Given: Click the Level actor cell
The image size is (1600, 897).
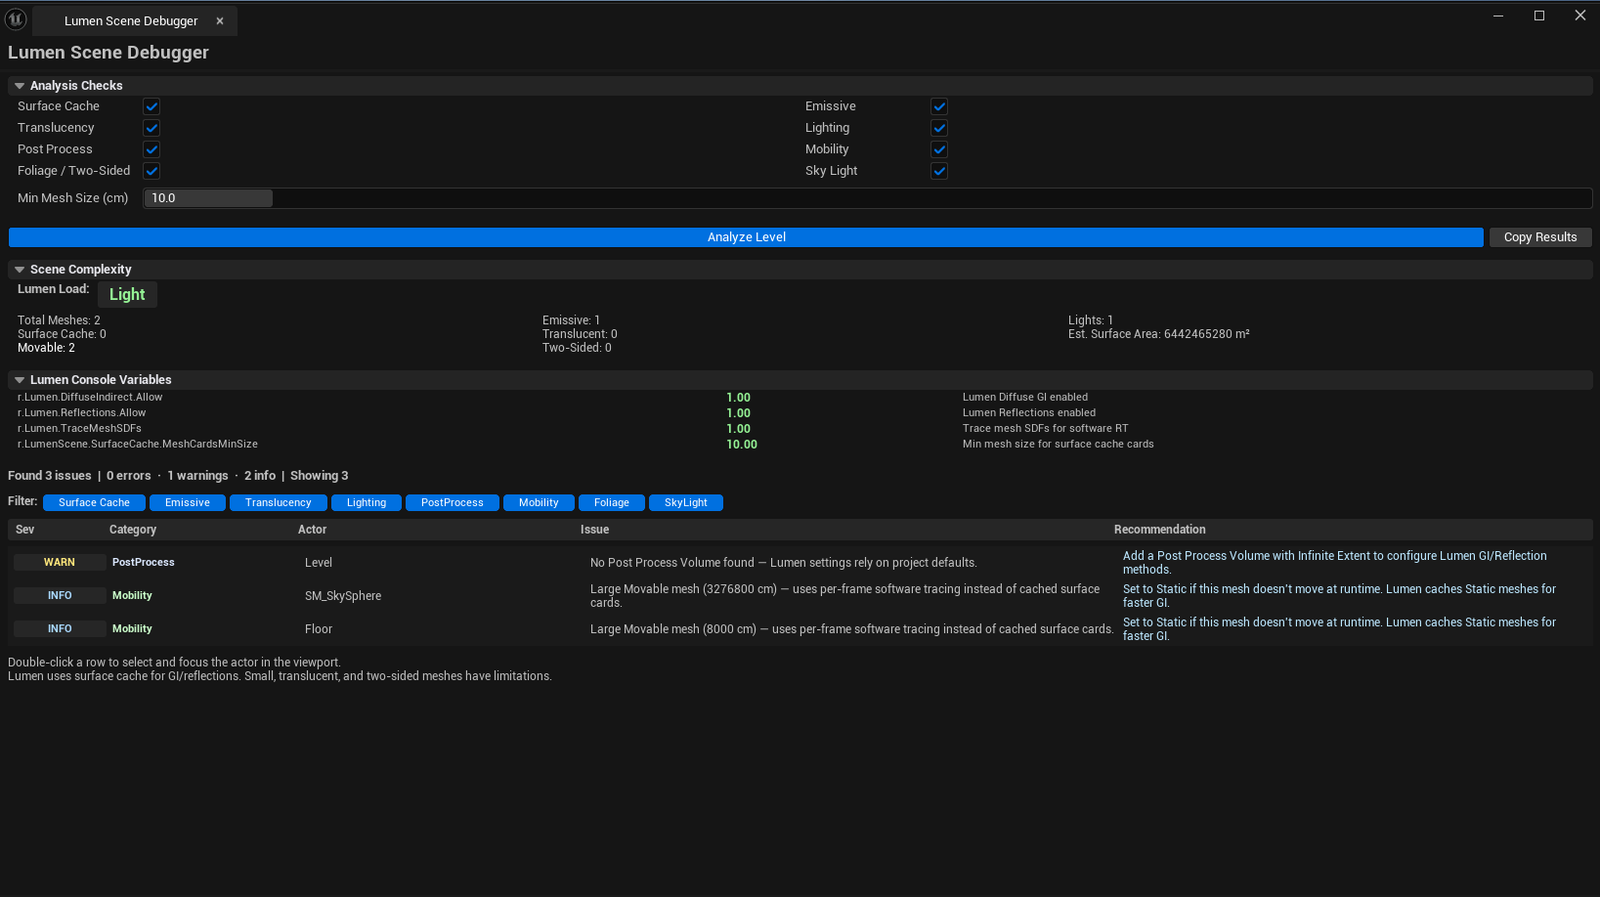Looking at the screenshot, I should pos(318,563).
